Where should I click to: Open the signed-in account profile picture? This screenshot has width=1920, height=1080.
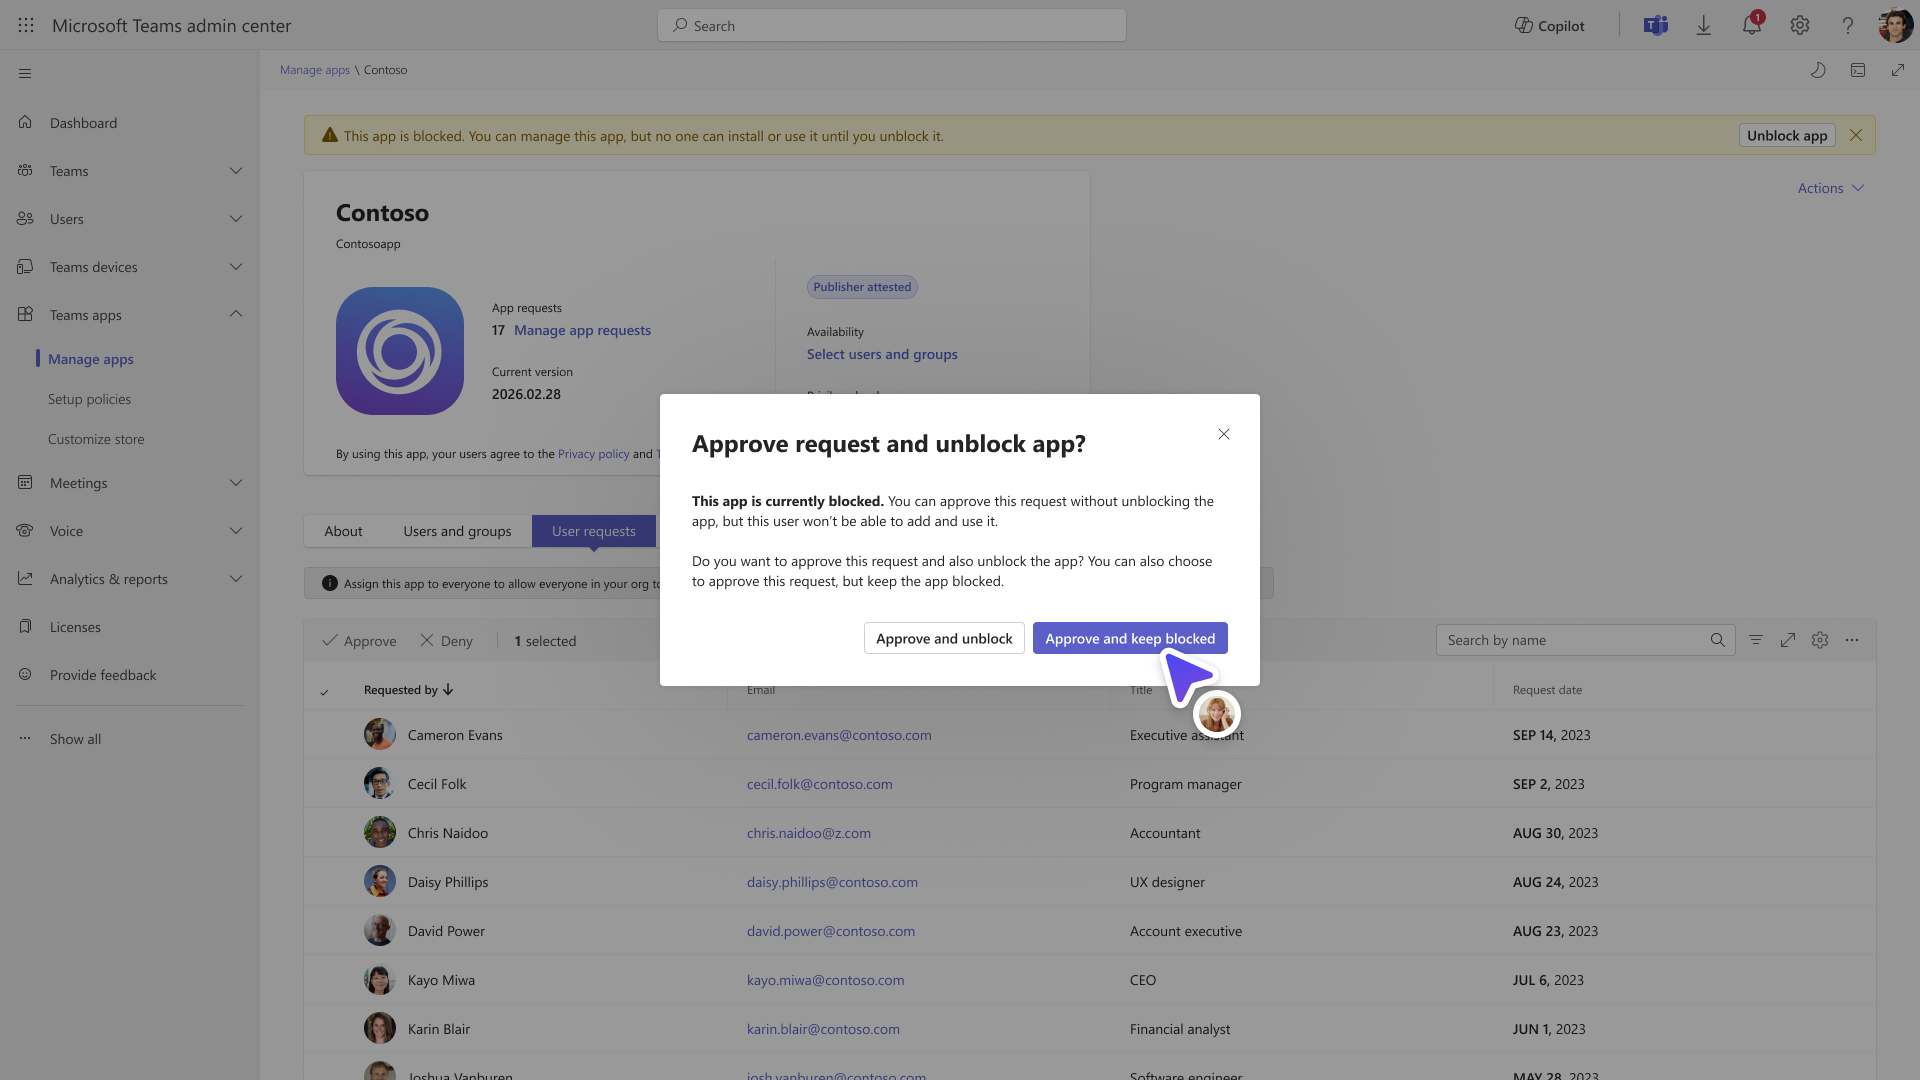click(1896, 26)
